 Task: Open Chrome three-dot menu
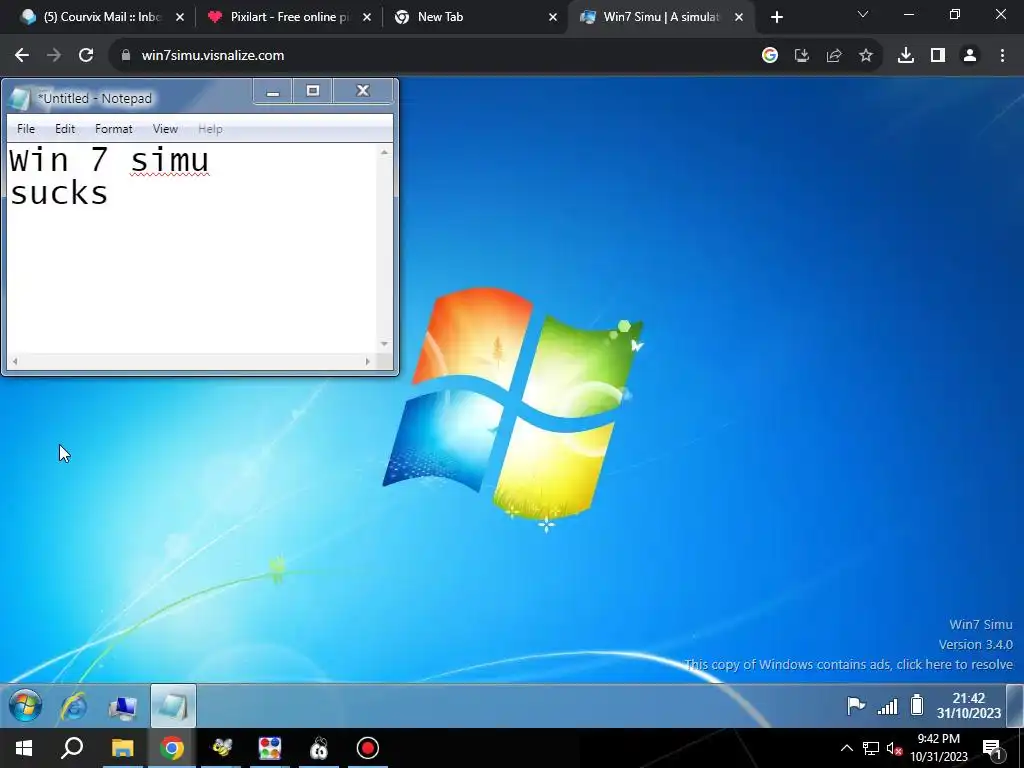coord(1002,56)
